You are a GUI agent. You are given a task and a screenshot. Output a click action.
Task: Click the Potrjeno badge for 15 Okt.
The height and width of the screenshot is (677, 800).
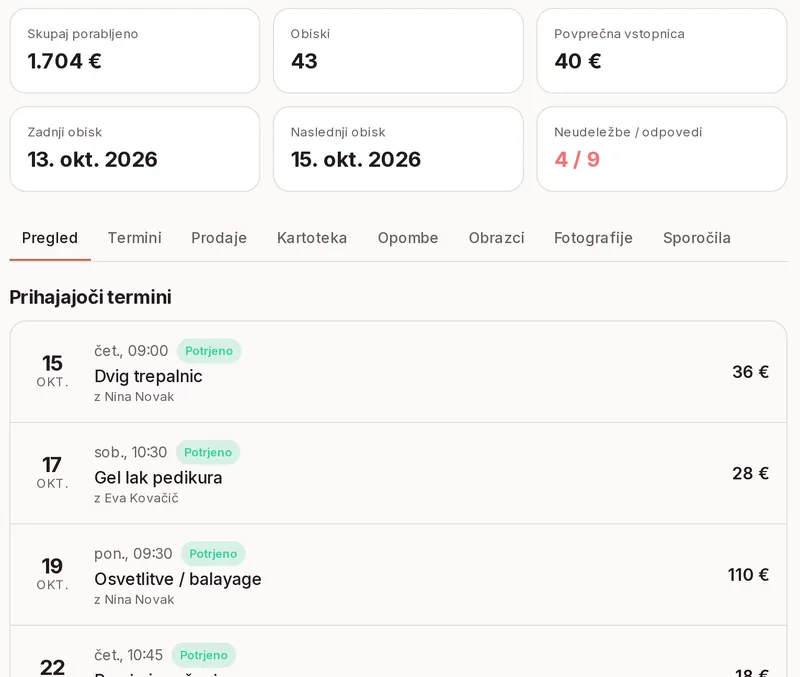tap(209, 351)
